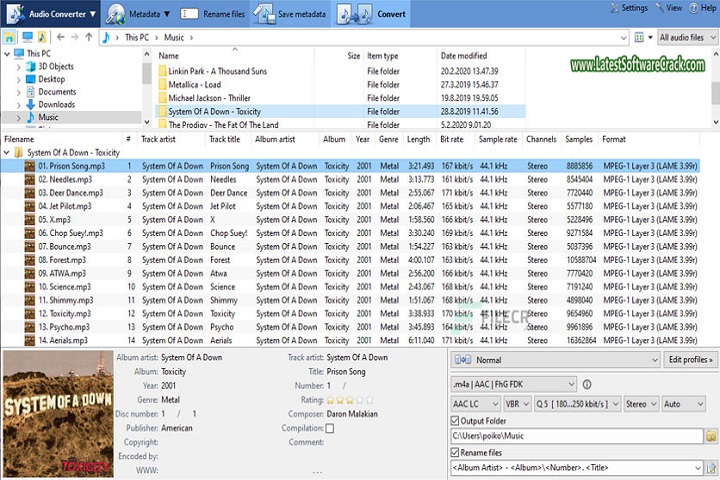Click the 06. Chop Suey!.mp3 file icon
This screenshot has width=720, height=480.
[x=30, y=233]
